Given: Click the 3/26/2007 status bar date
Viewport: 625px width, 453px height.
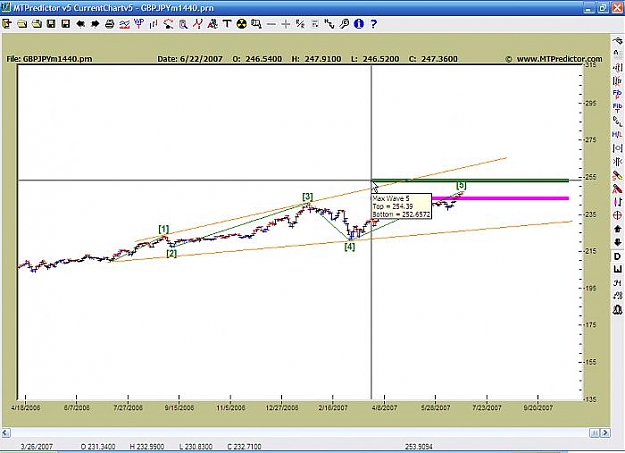Looking at the screenshot, I should tap(37, 447).
